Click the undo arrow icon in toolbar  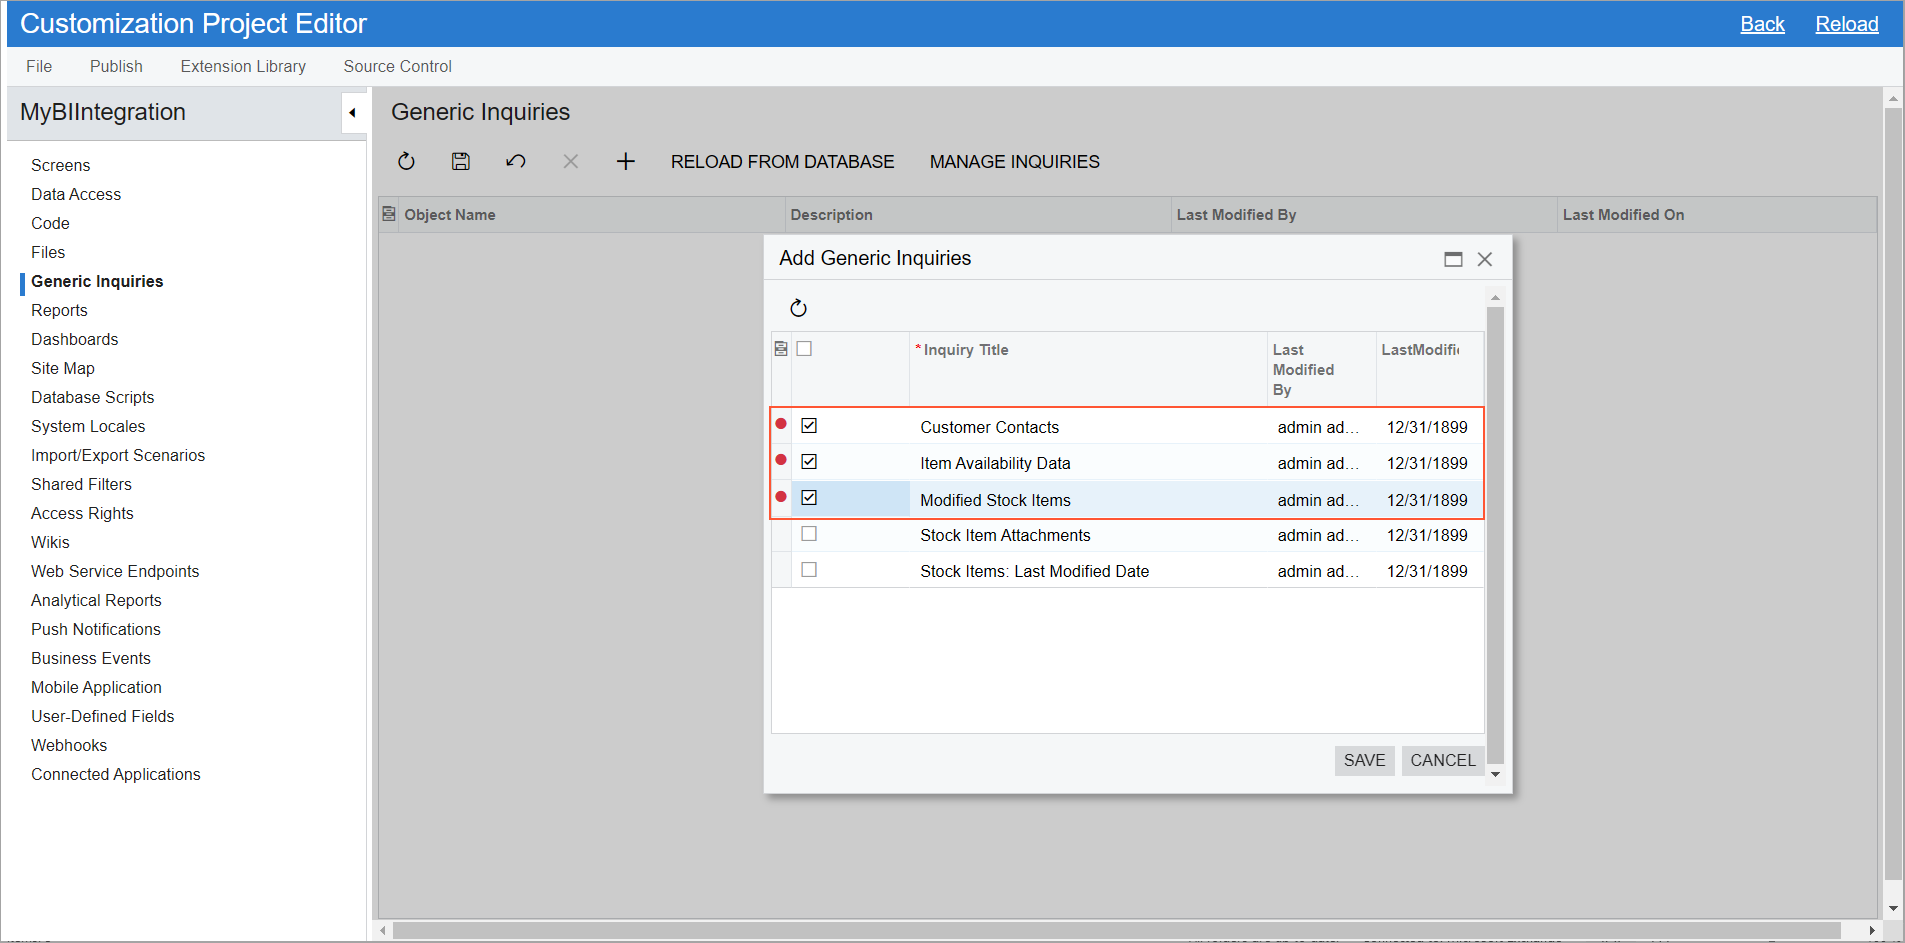click(516, 162)
